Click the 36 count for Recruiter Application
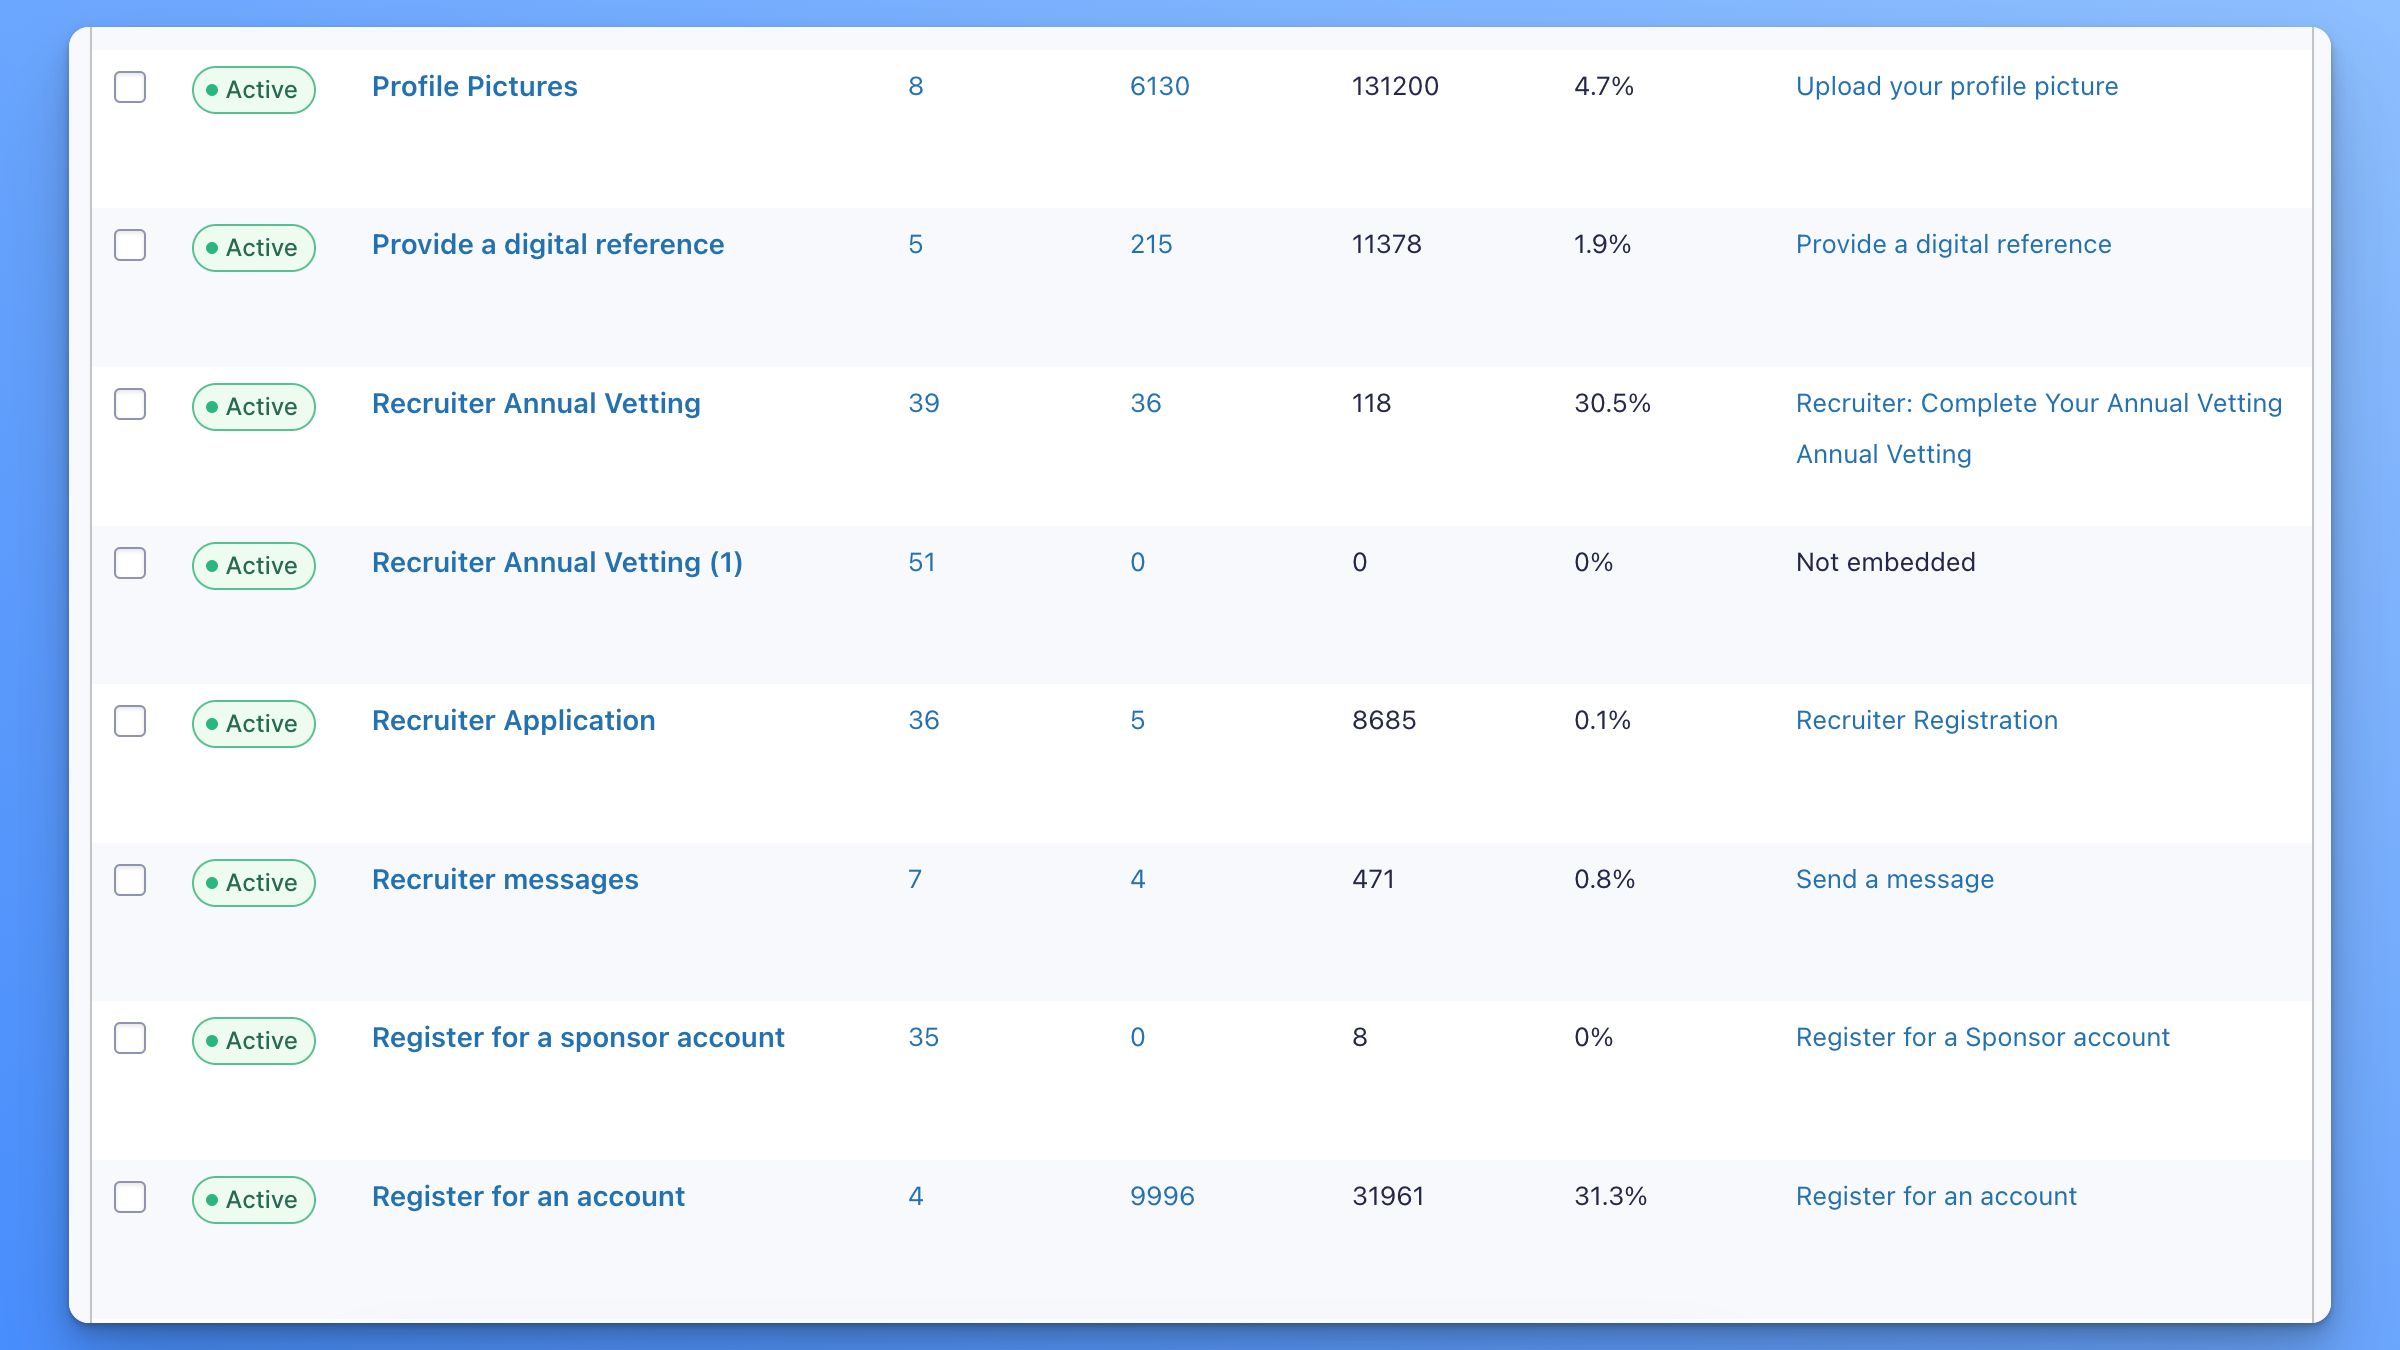Image resolution: width=2400 pixels, height=1350 pixels. pos(924,720)
